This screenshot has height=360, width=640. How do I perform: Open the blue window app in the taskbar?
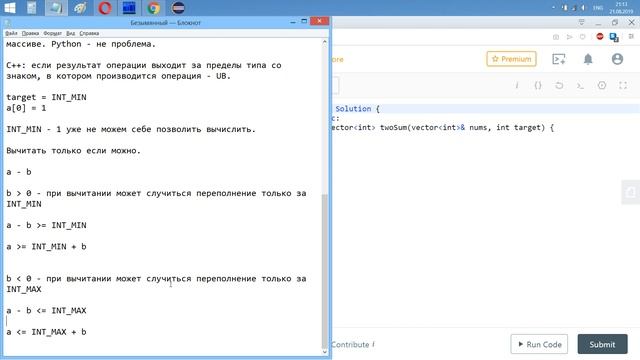click(129, 8)
